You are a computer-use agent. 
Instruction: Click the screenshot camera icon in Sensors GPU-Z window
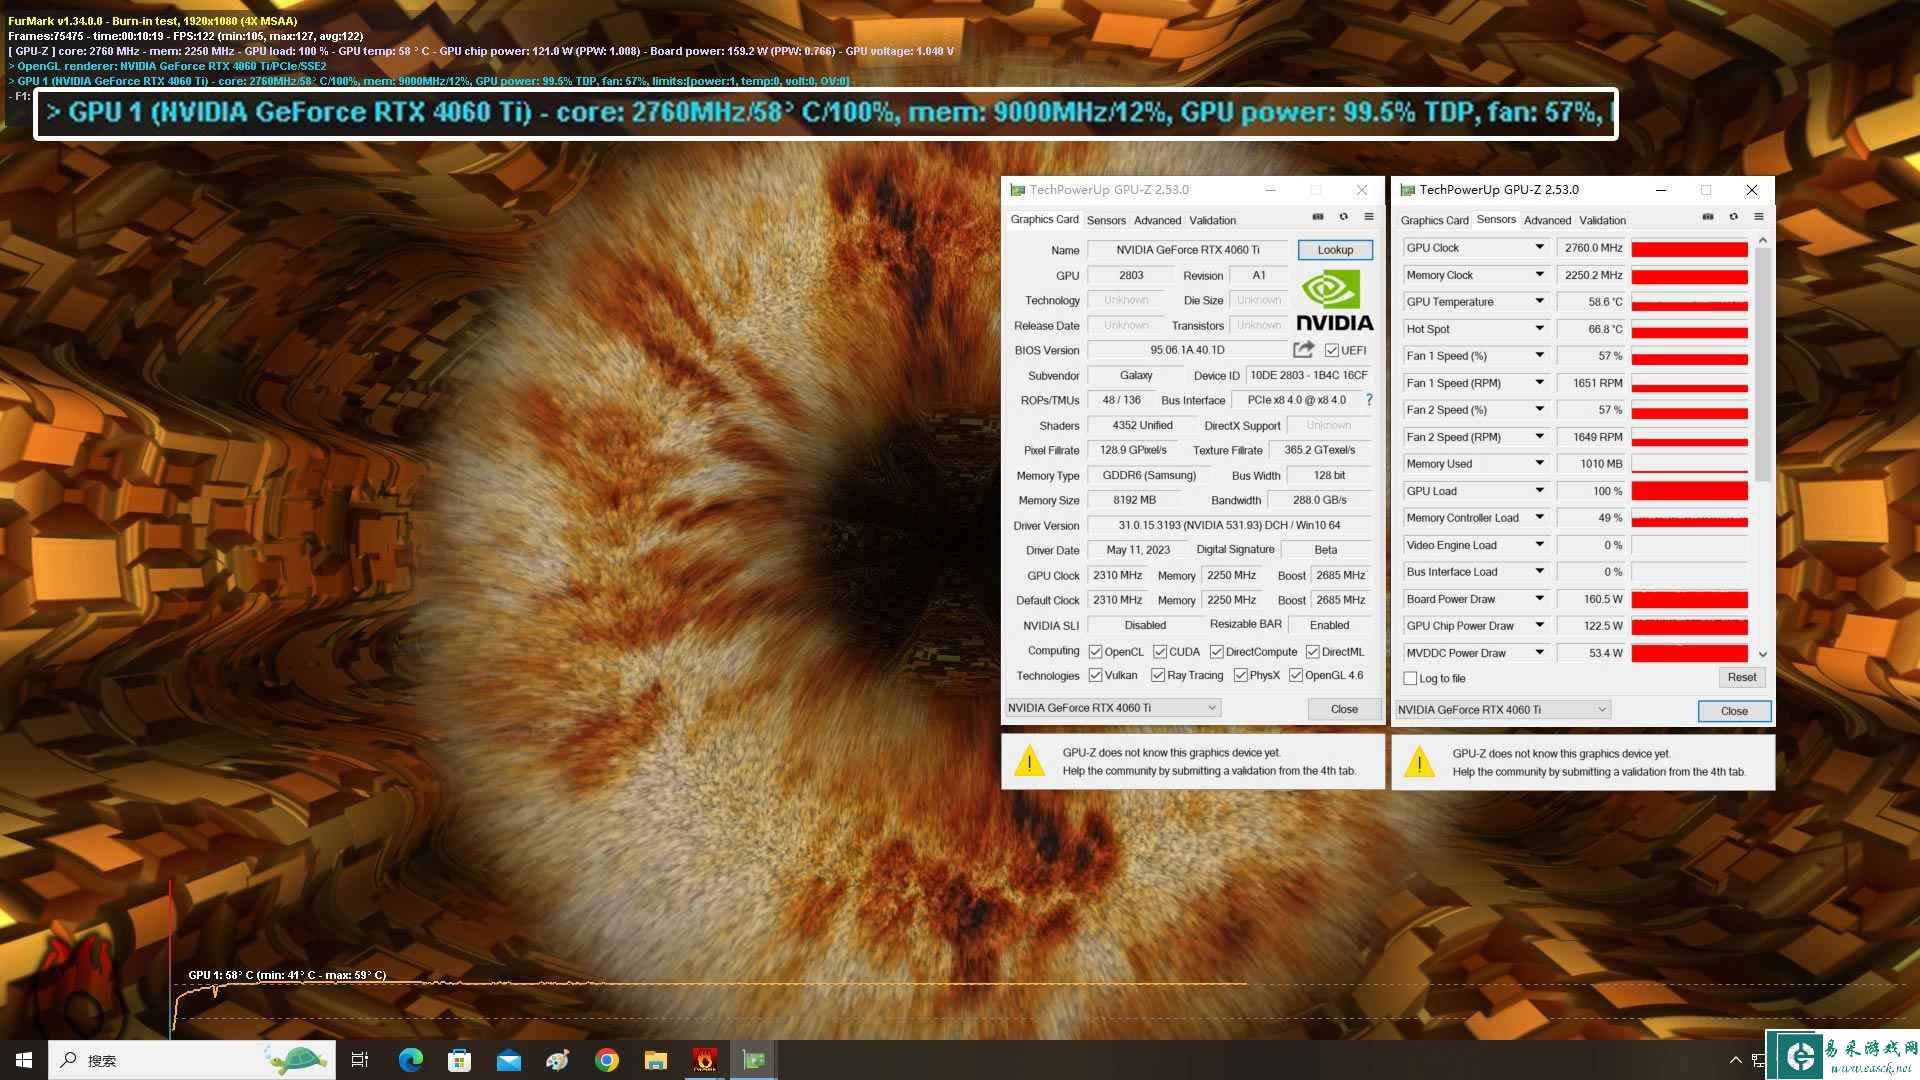point(1708,217)
